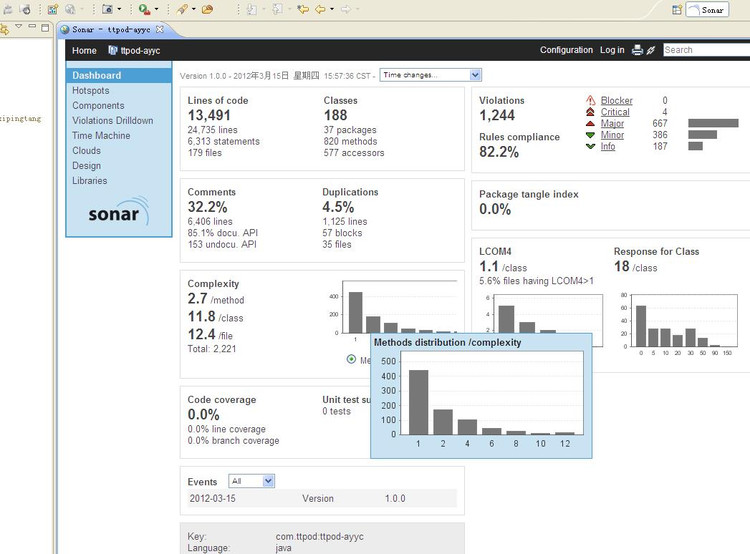
Task: Open the pencil marker dropdown arrow
Action: (193, 9)
